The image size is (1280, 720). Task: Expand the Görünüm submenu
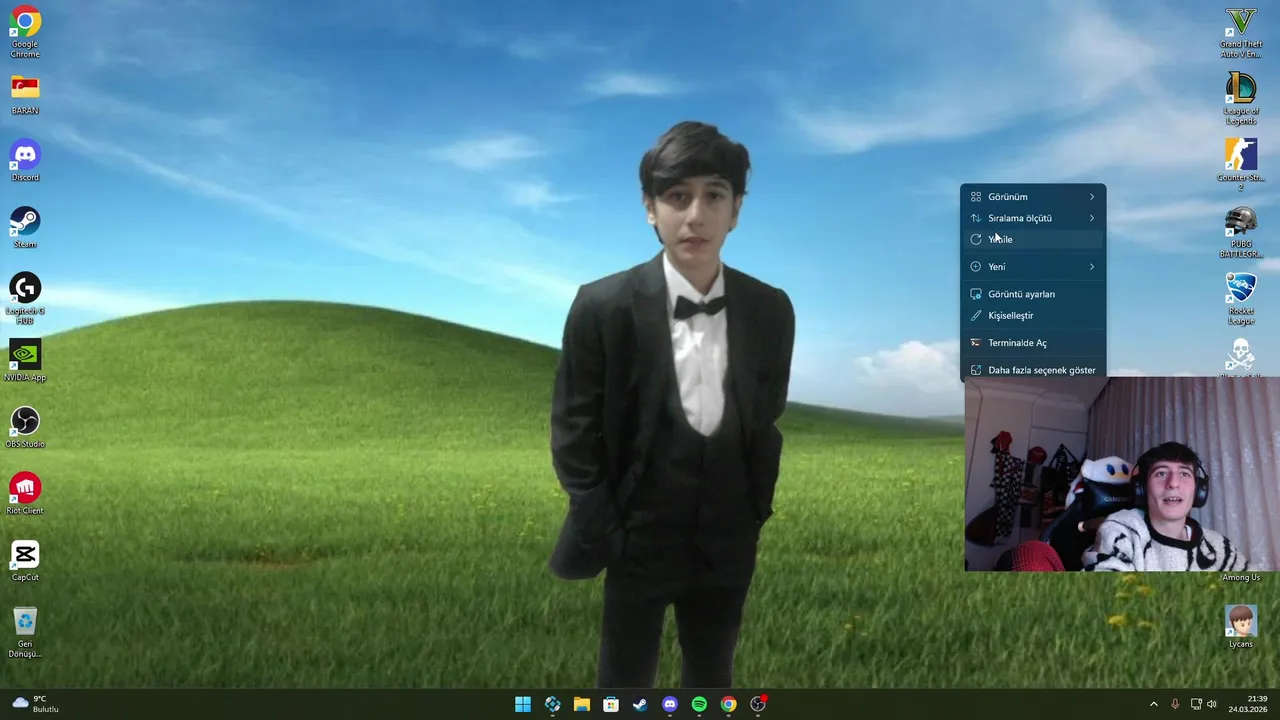(x=1033, y=197)
